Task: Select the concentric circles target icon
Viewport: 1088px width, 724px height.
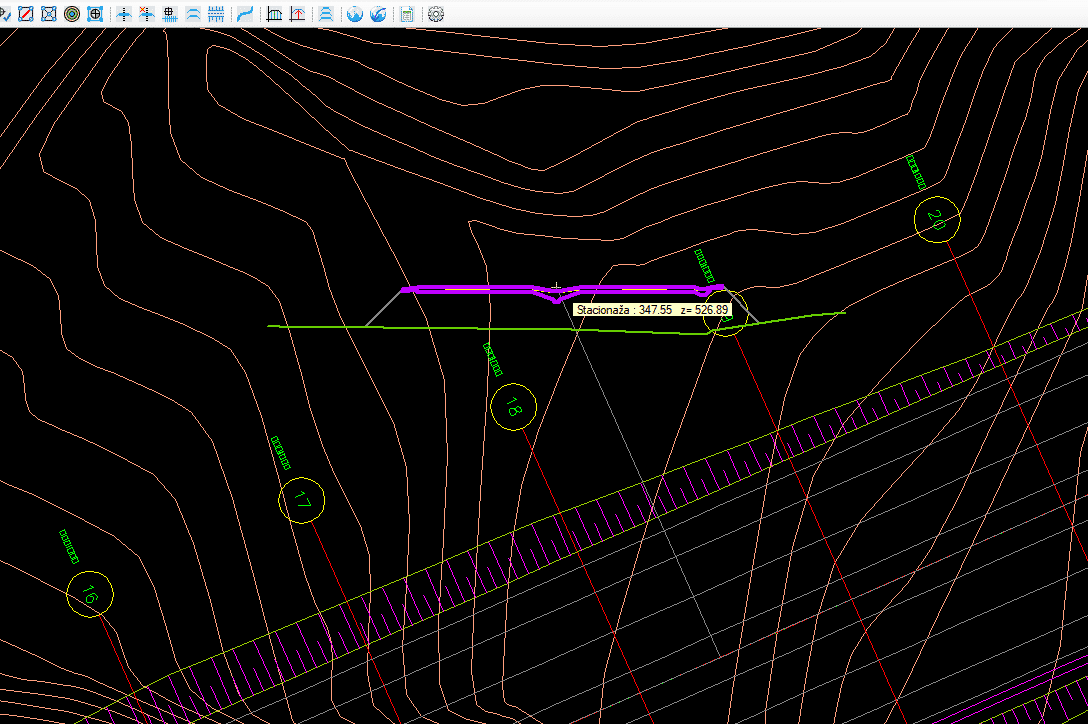Action: tap(72, 14)
